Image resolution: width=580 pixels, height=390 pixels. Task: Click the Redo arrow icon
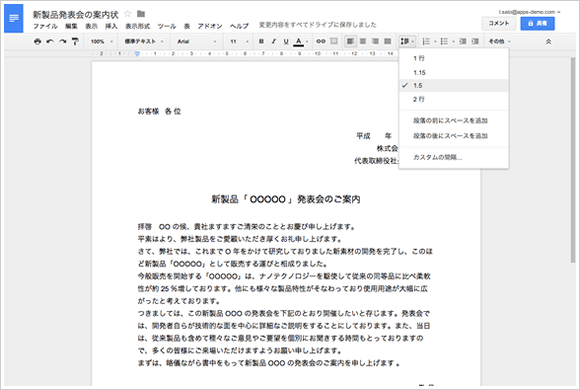(63, 41)
